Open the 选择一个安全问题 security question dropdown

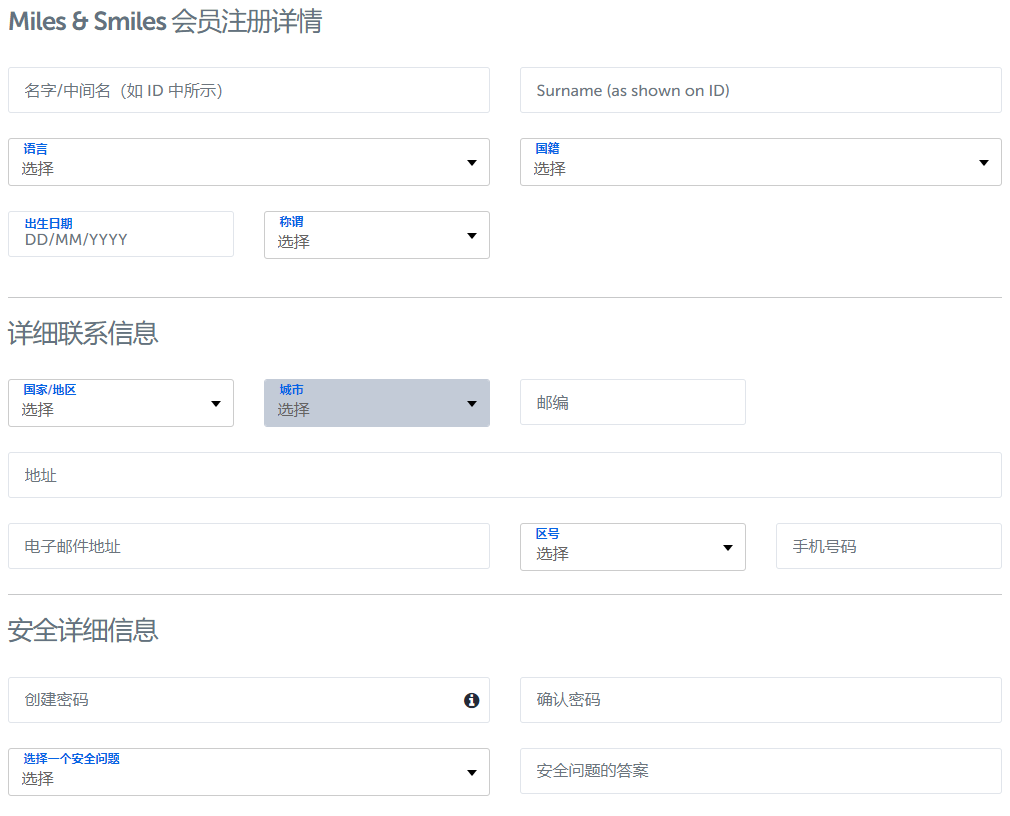click(x=248, y=772)
